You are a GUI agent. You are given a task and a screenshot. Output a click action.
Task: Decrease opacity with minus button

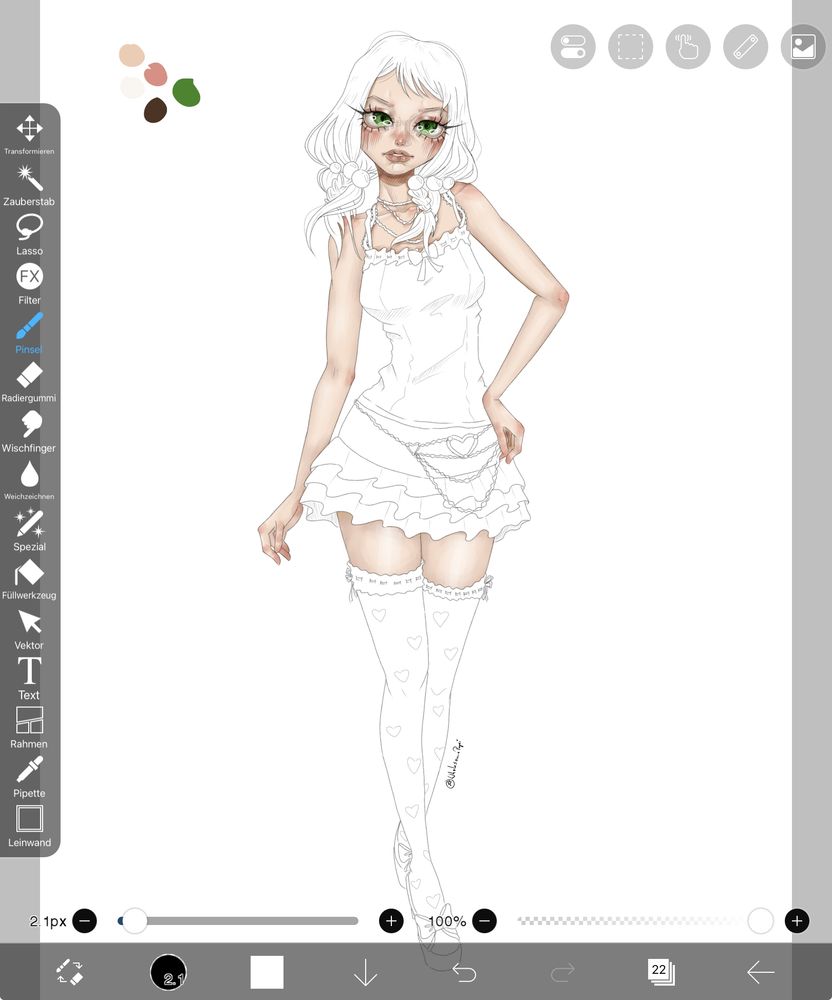coord(485,921)
